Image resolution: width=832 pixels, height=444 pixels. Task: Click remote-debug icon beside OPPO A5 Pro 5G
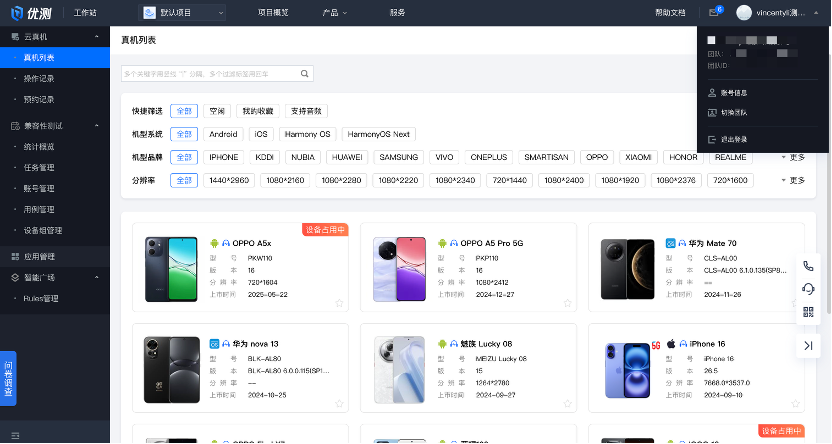(454, 243)
